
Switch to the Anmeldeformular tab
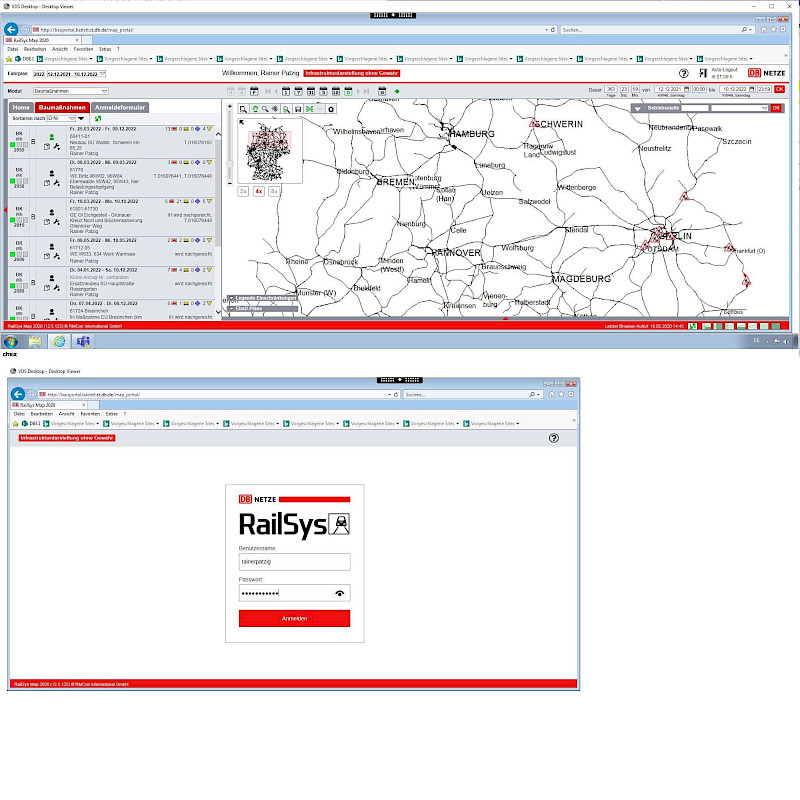[120, 107]
